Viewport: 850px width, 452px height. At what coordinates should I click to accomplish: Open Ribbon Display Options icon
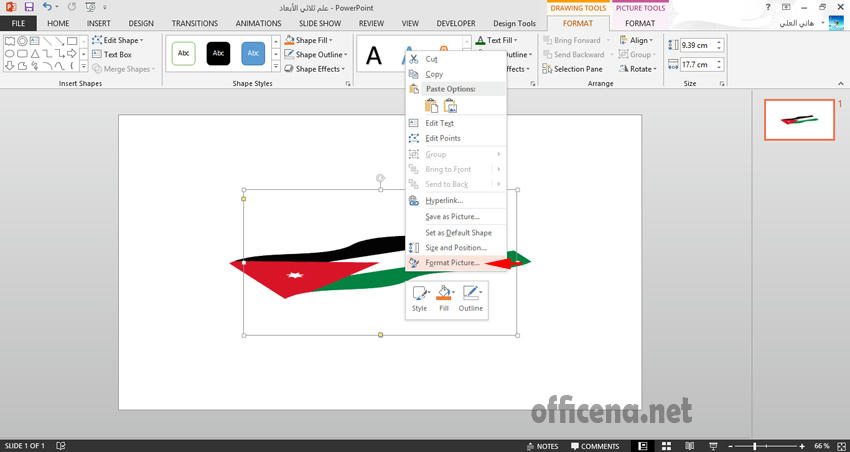[786, 8]
